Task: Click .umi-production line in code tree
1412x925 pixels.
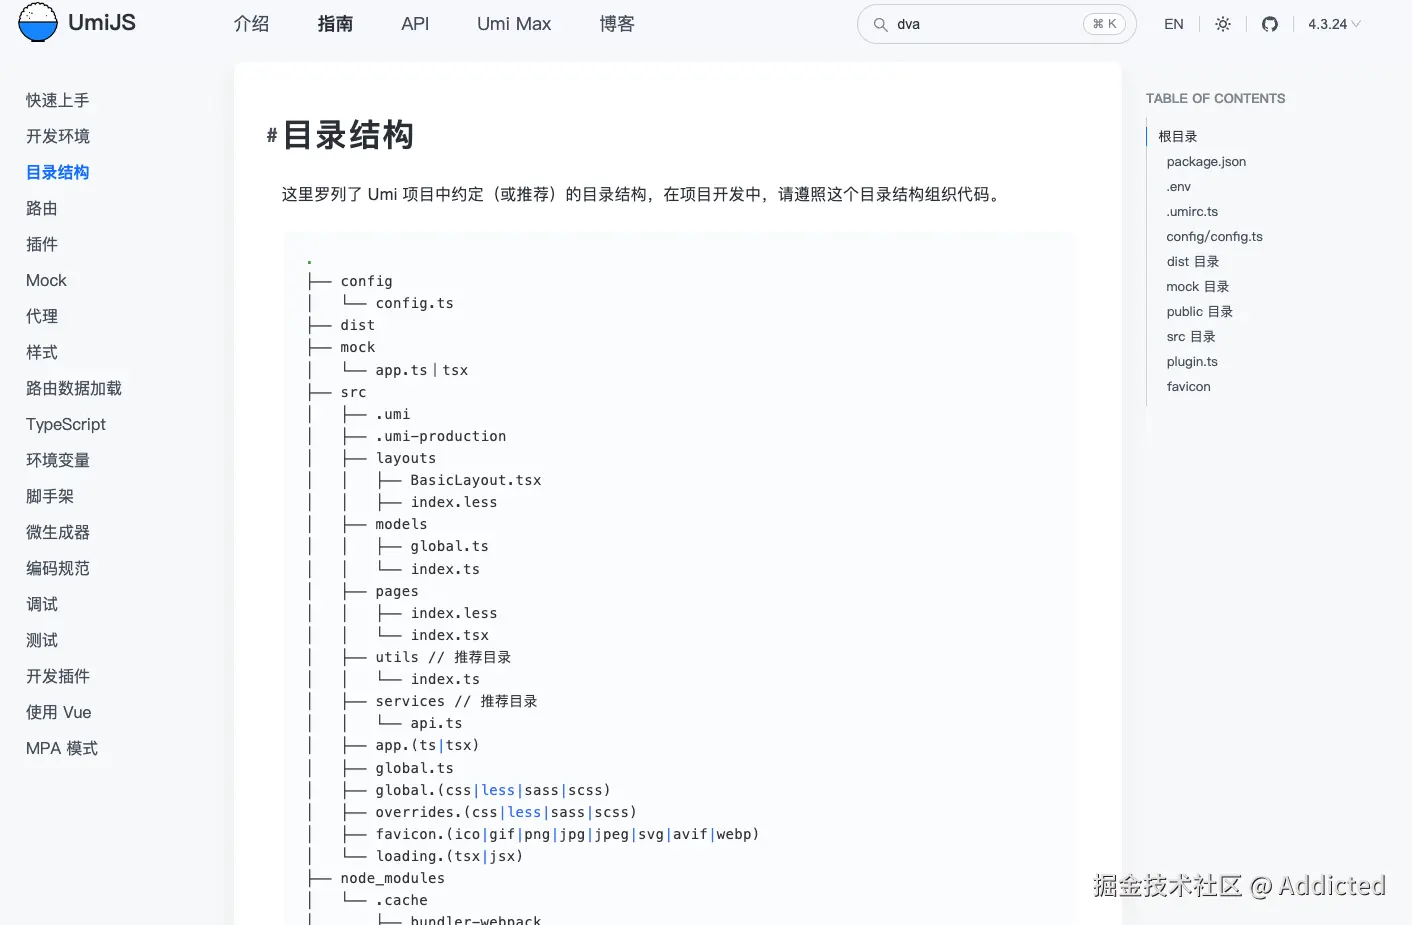Action: click(x=441, y=436)
